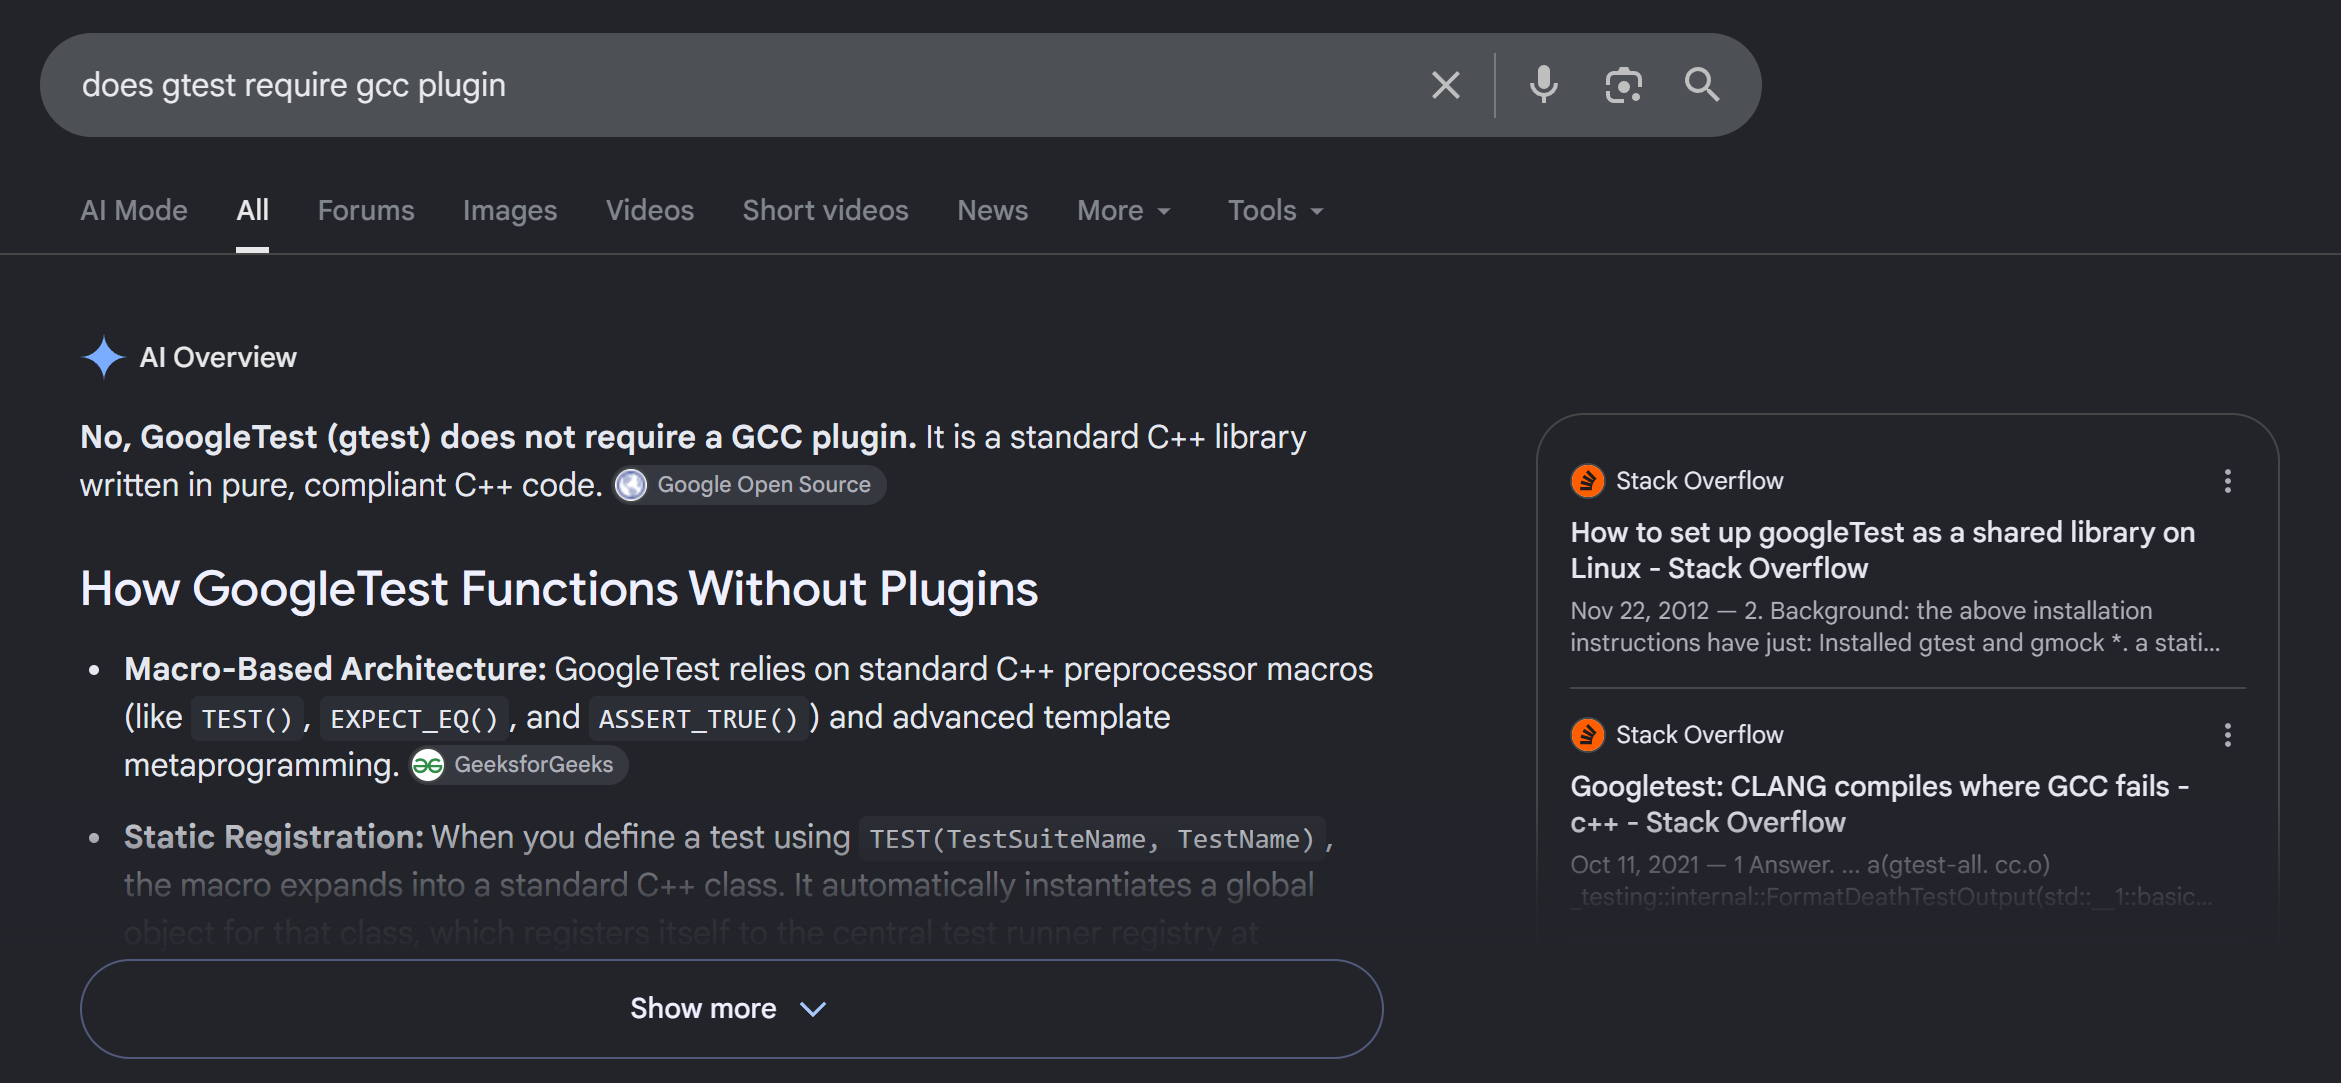Expand the More search filters dropdown
2341x1083 pixels.
pos(1124,211)
